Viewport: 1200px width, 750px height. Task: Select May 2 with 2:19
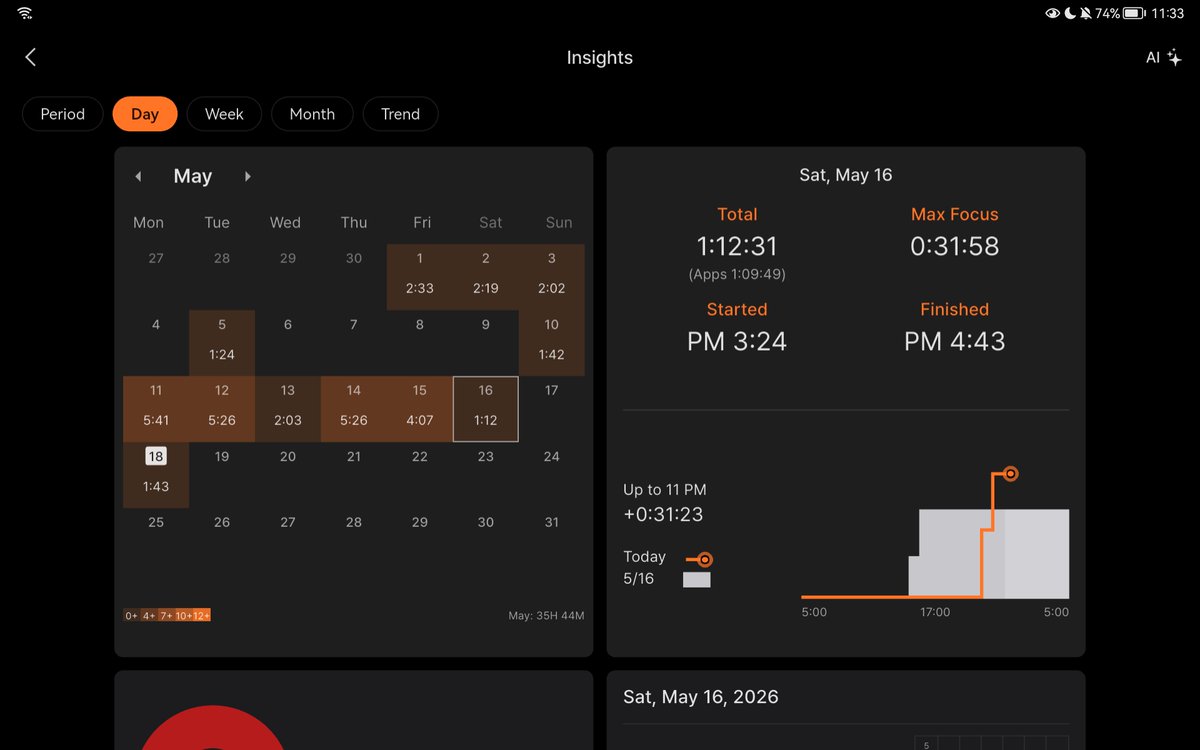[486, 277]
